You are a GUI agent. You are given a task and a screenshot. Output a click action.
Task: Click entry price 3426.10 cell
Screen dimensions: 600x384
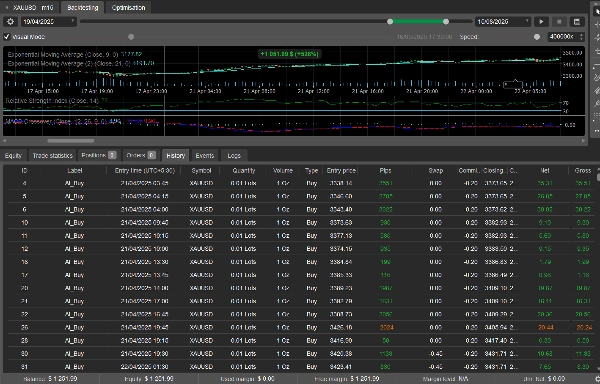(341, 327)
